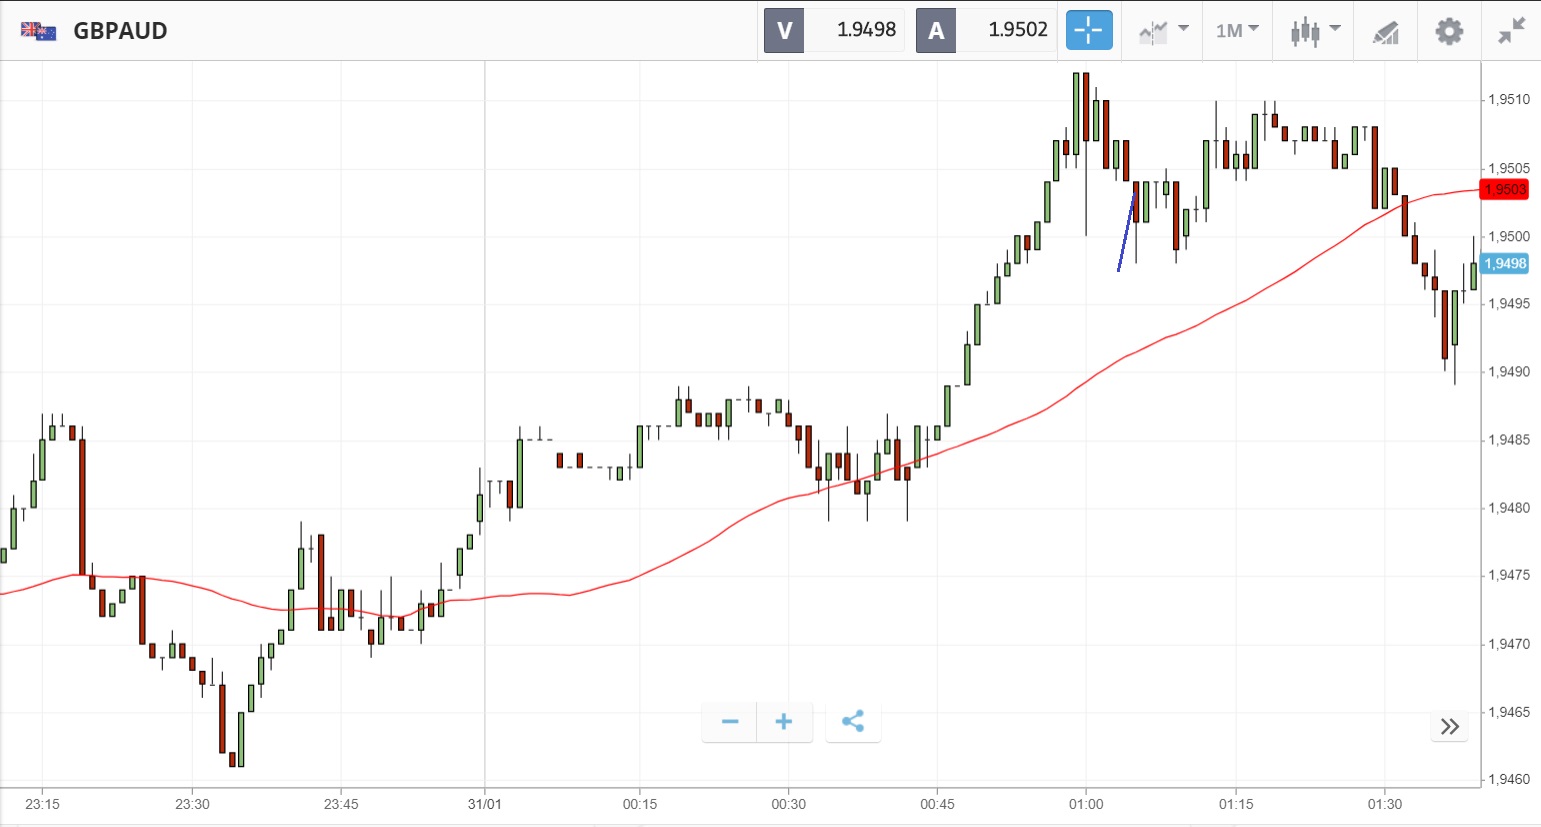
Task: Jump to latest with double-arrow button
Action: tap(1449, 727)
